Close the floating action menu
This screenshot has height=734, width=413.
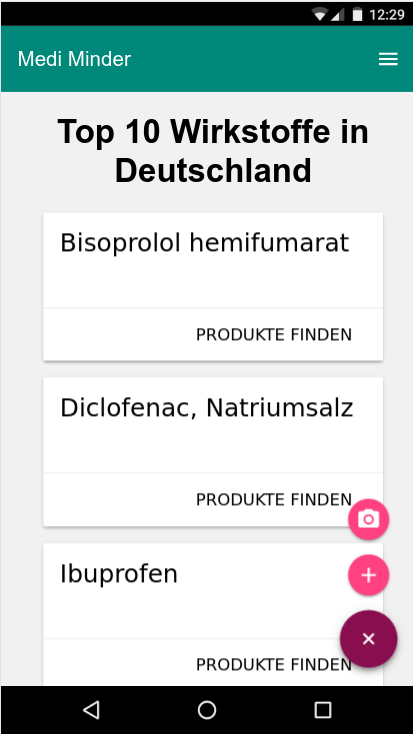pos(369,639)
